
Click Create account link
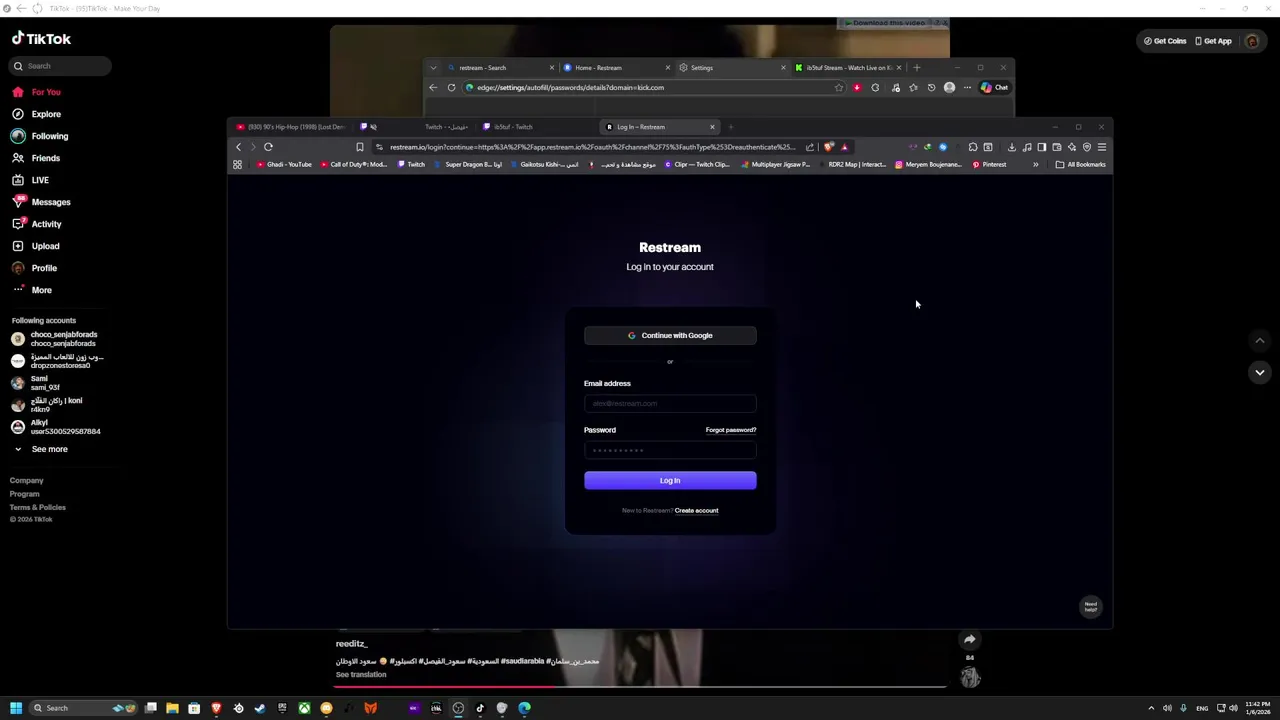pyautogui.click(x=697, y=511)
